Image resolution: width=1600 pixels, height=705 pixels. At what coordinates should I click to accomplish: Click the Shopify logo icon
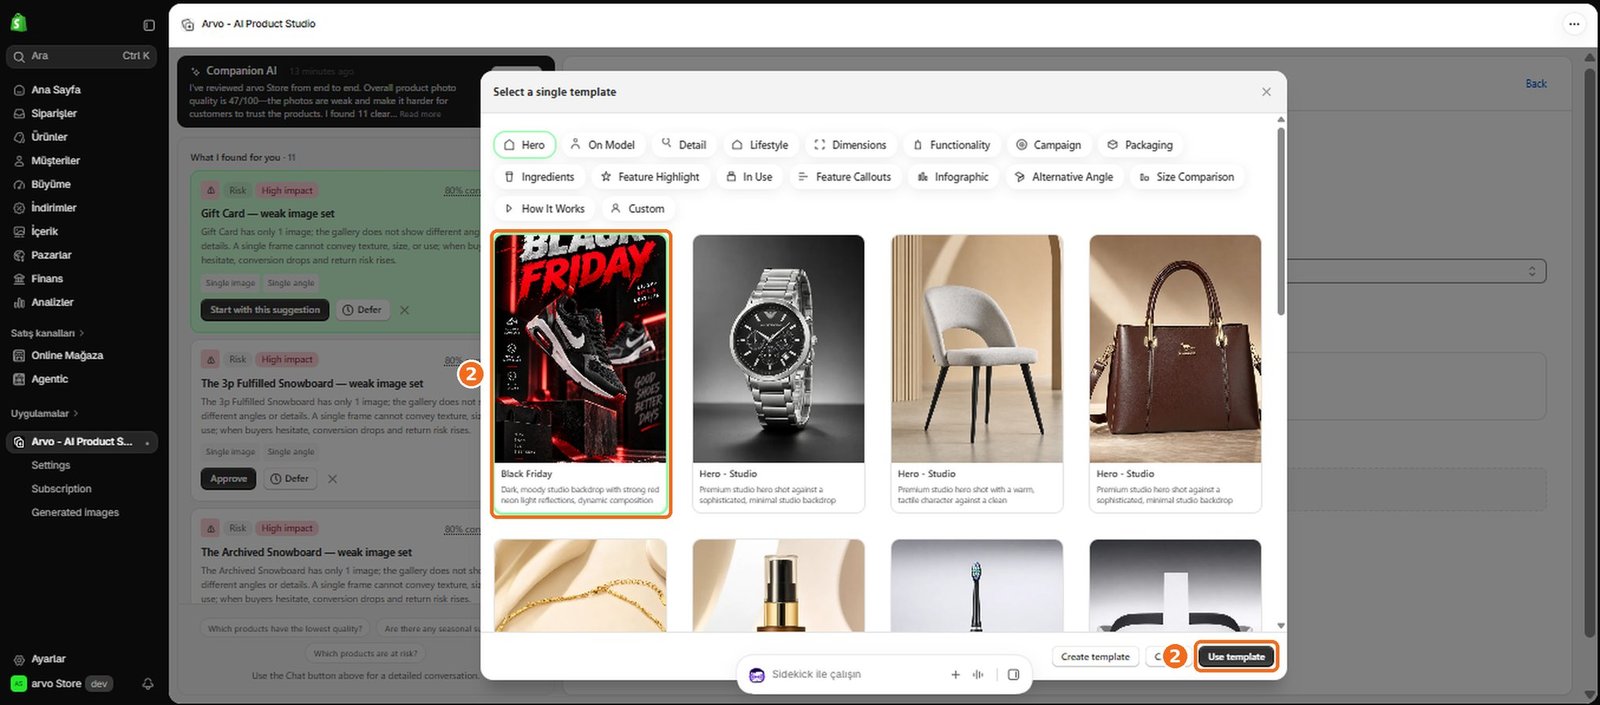click(18, 23)
